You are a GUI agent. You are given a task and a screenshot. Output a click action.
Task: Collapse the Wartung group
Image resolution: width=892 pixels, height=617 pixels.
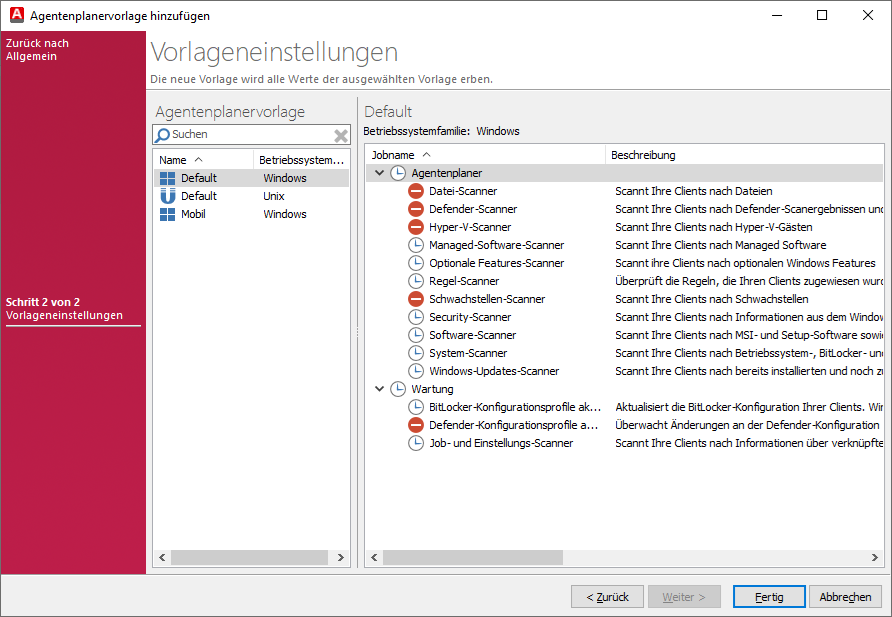(379, 389)
